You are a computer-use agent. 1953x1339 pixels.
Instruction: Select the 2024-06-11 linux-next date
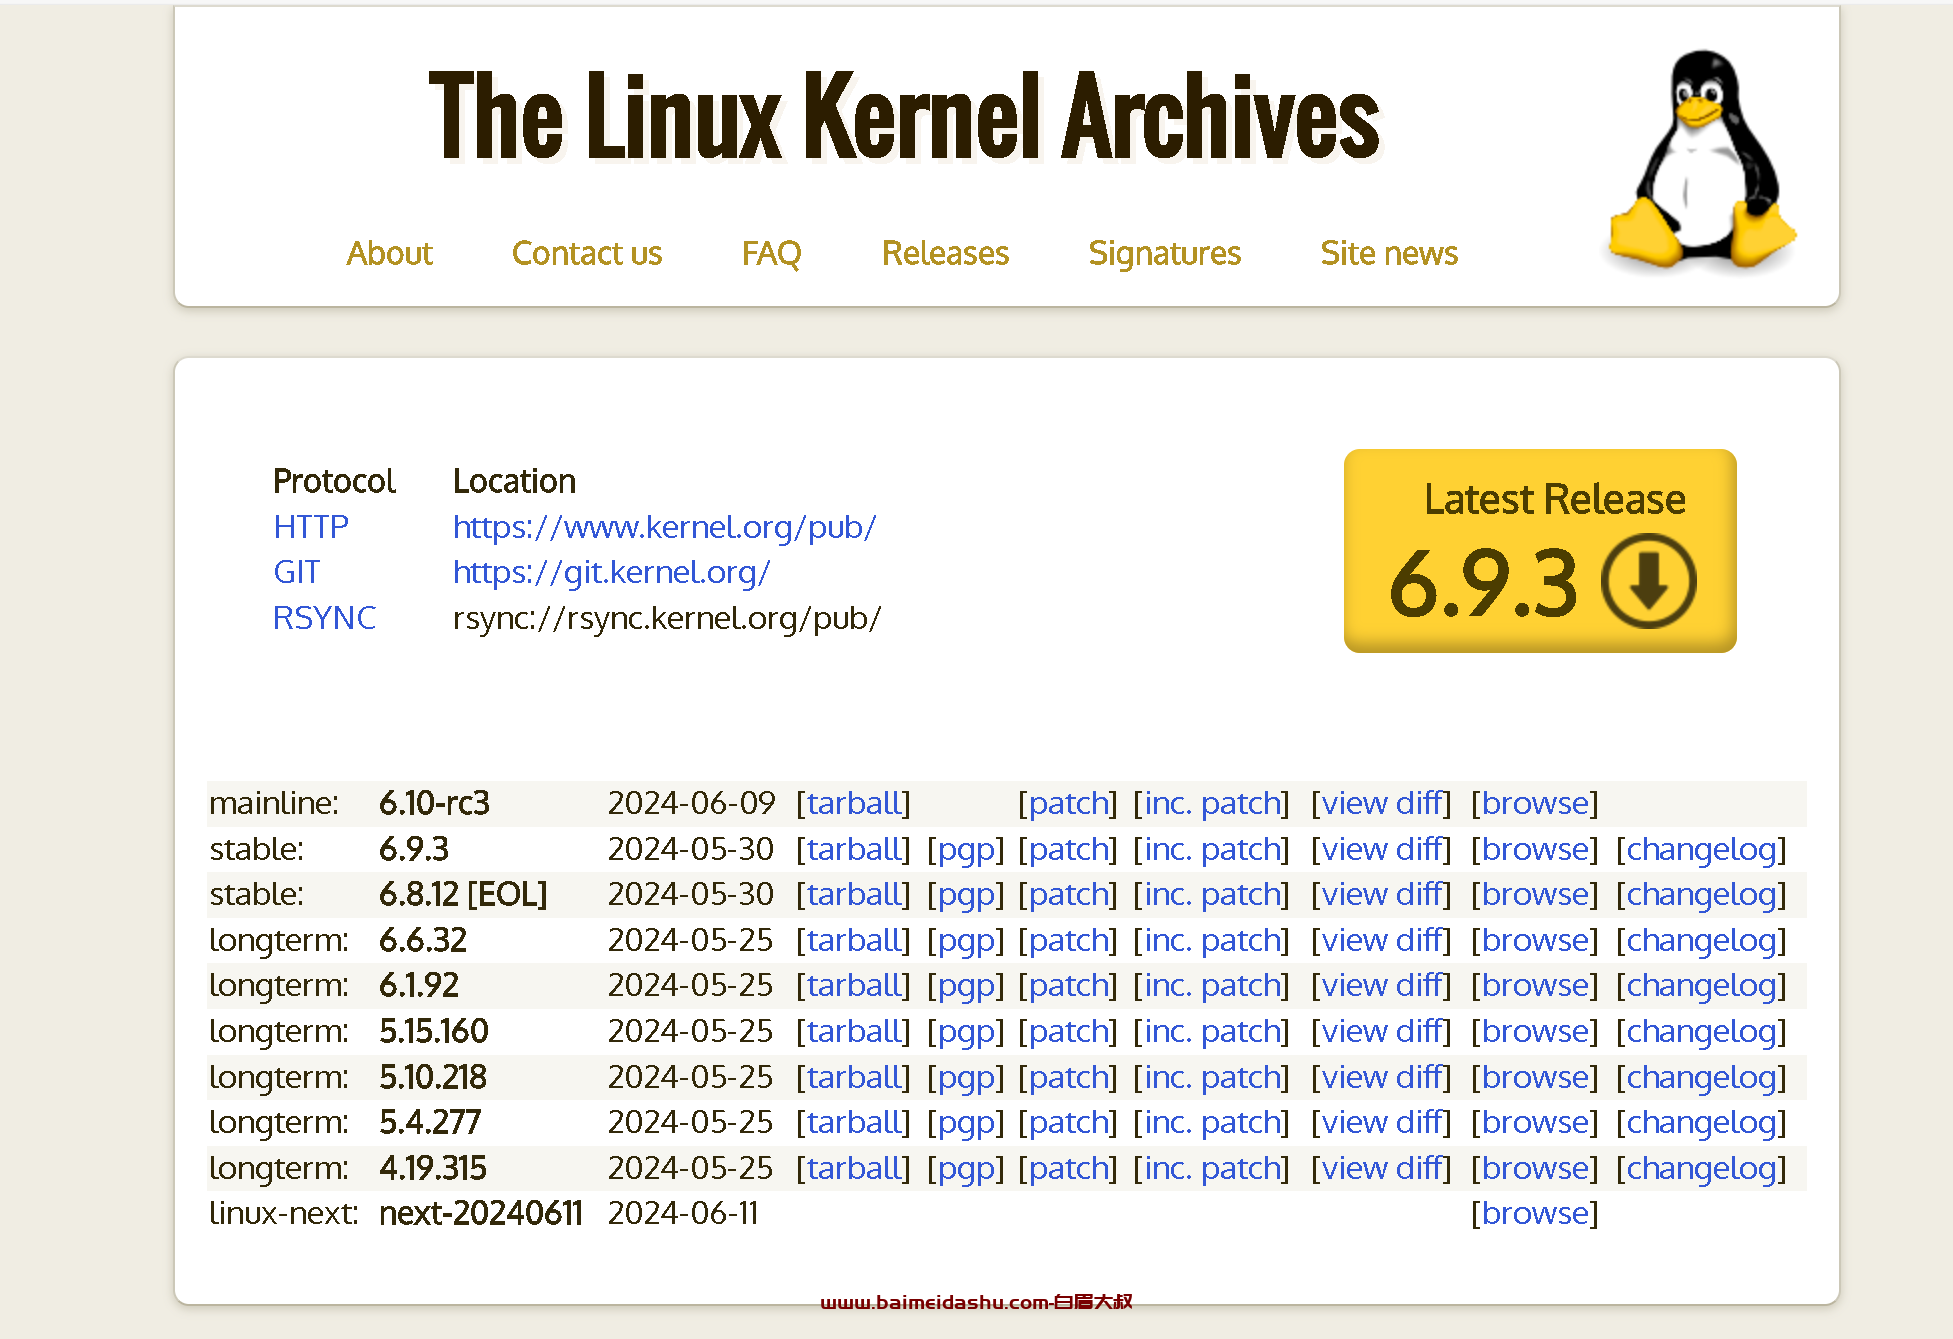click(x=683, y=1213)
